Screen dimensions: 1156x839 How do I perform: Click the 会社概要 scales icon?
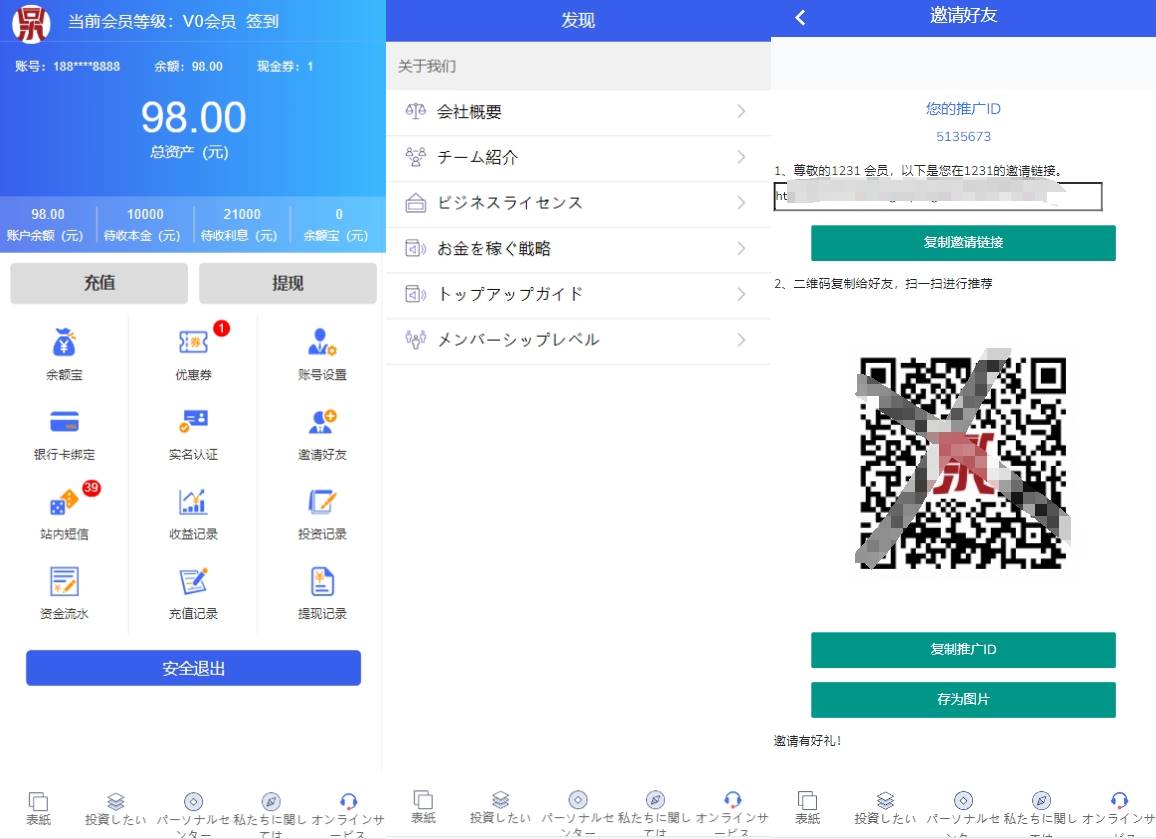tap(416, 111)
